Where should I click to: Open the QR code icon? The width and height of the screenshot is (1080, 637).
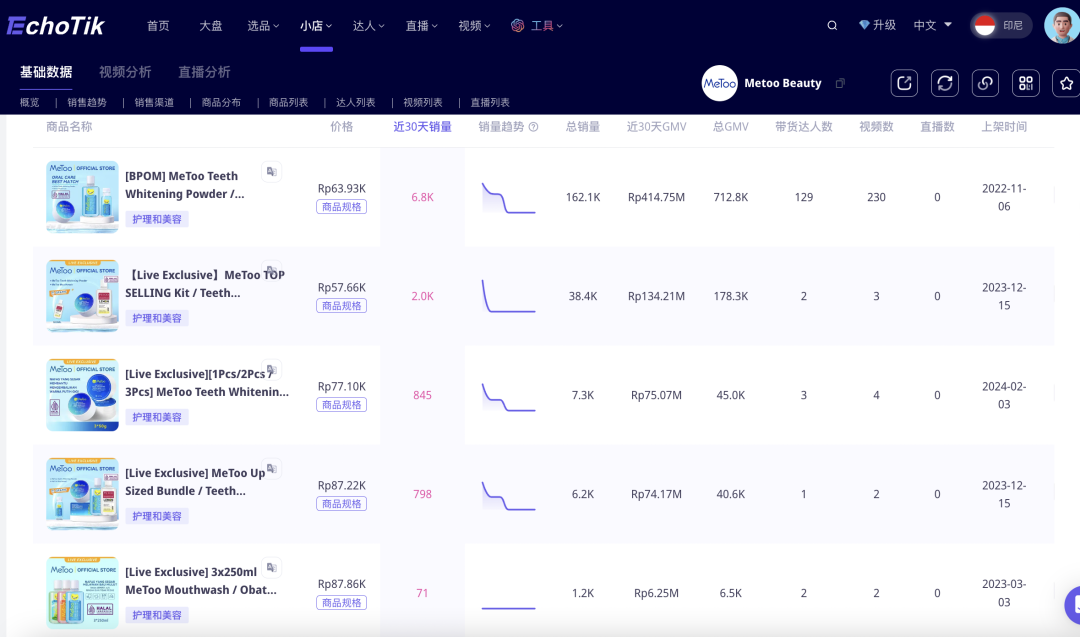(1025, 84)
